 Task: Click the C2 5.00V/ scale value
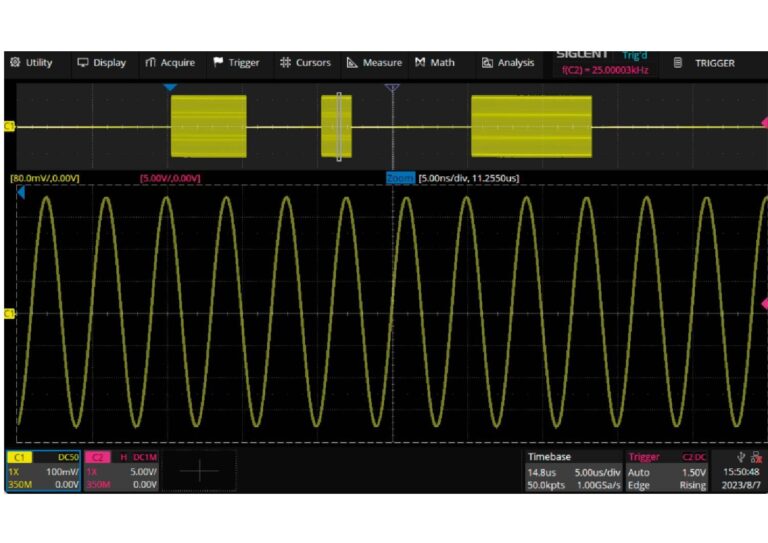pyautogui.click(x=144, y=472)
